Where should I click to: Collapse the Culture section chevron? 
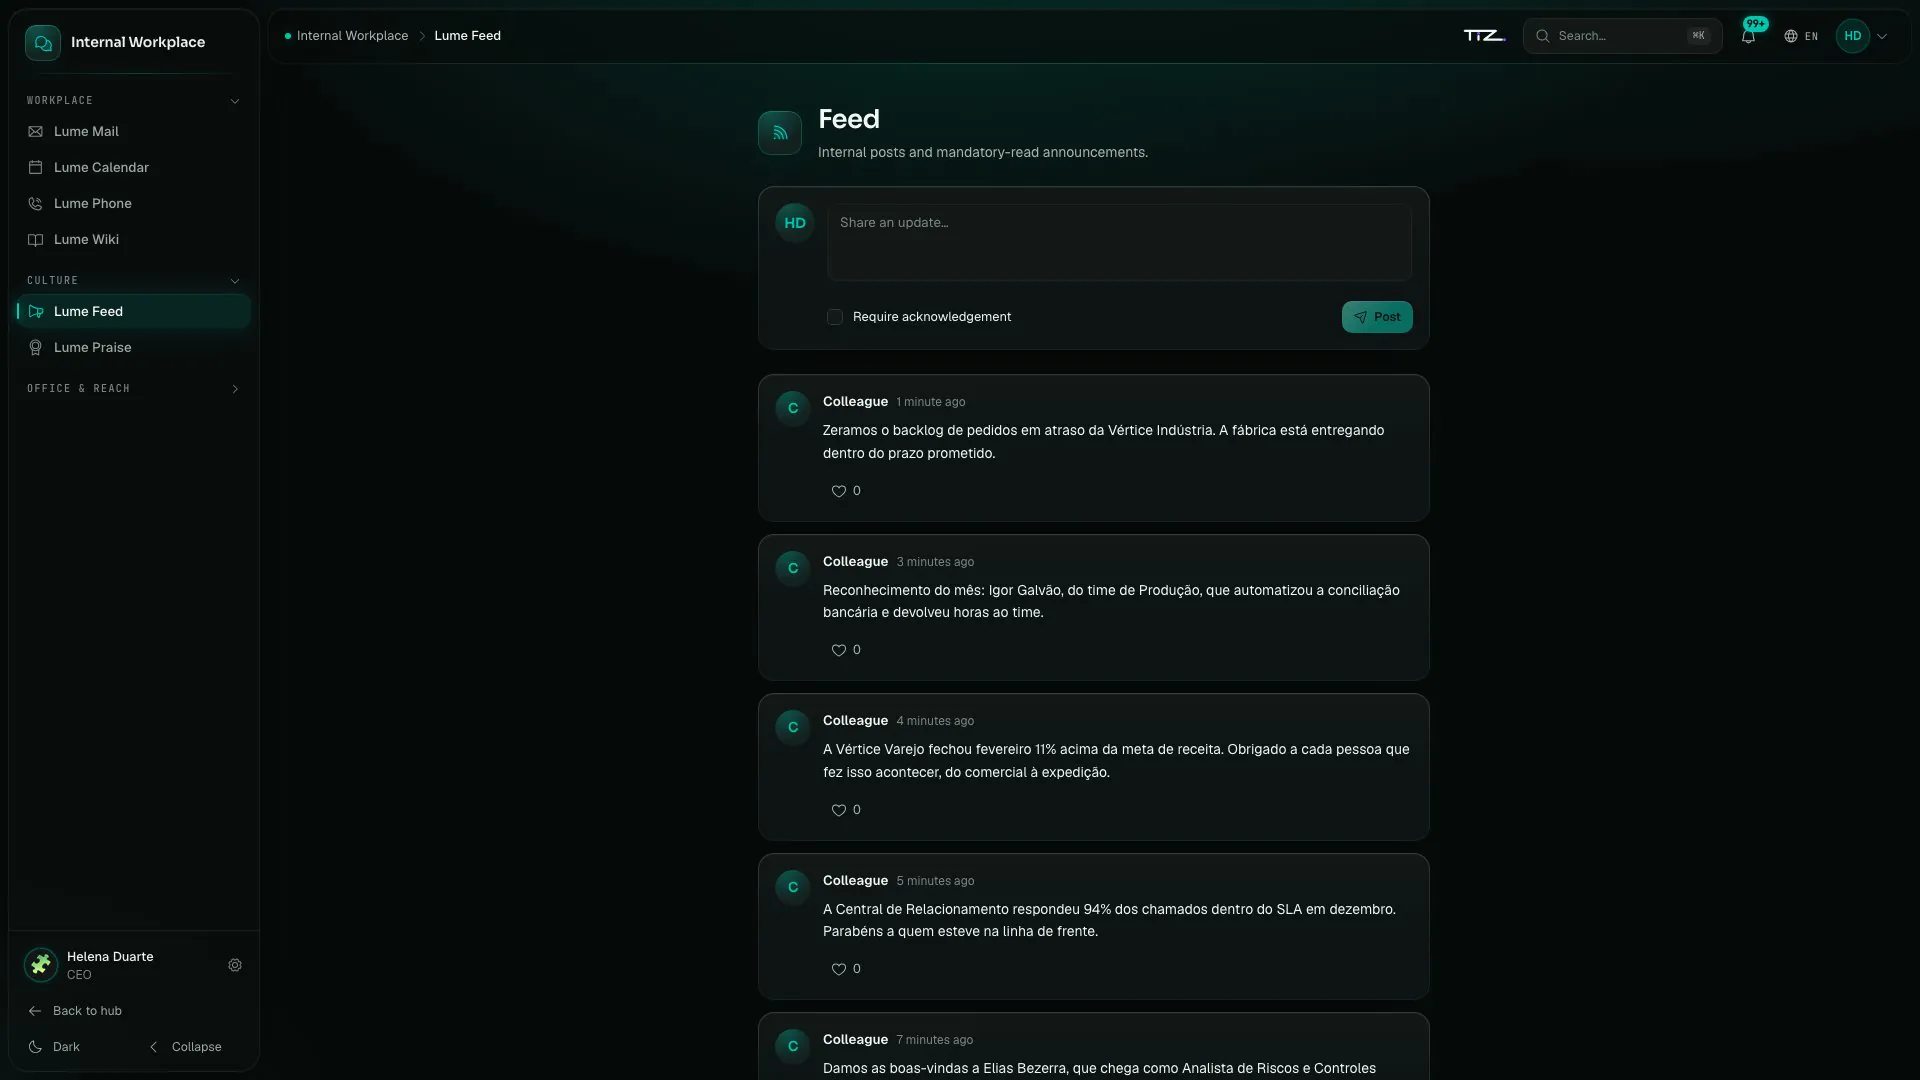coord(235,281)
